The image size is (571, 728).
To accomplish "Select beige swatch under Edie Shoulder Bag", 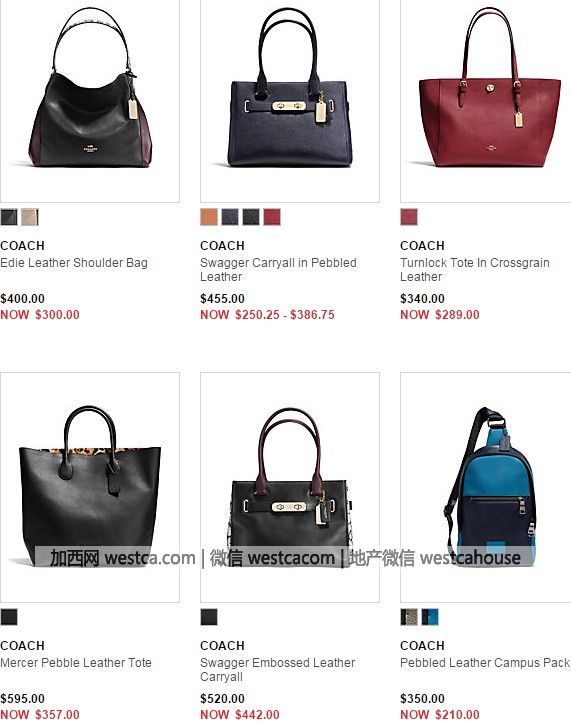I will point(30,217).
